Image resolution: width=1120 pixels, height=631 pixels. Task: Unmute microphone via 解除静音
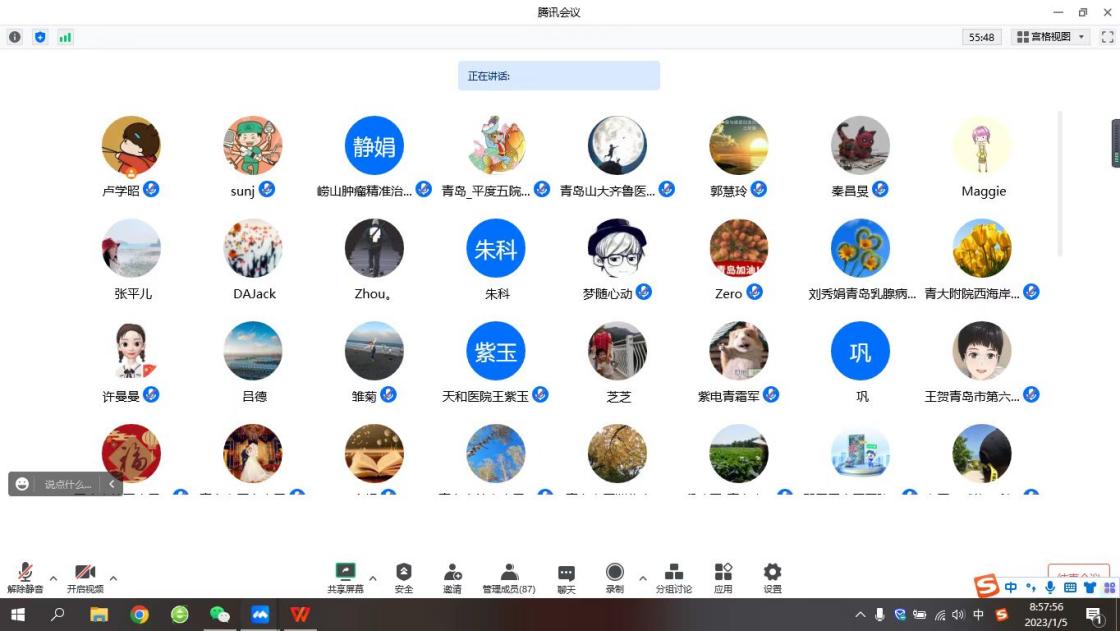[x=25, y=576]
